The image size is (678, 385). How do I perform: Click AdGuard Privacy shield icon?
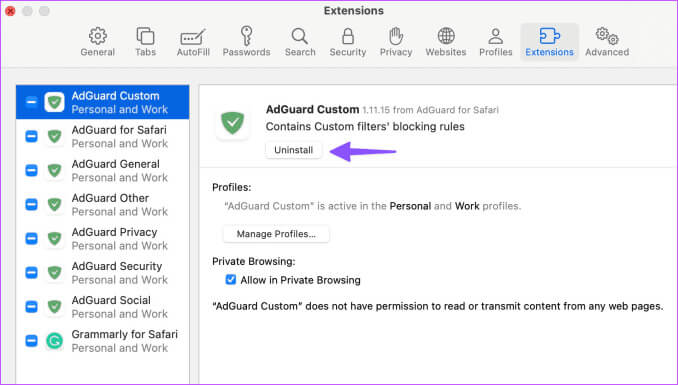click(54, 238)
